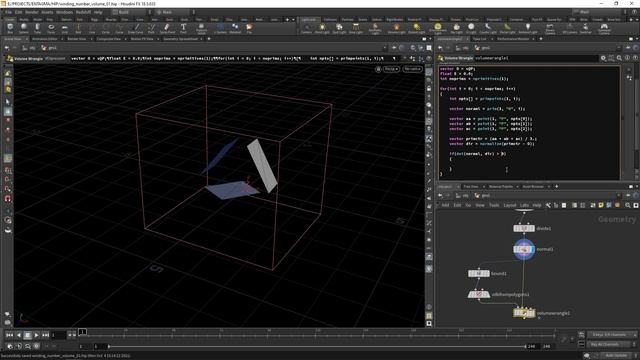Screen dimensions: 640x360
Task: Open the Windows menu
Action: pos(64,12)
